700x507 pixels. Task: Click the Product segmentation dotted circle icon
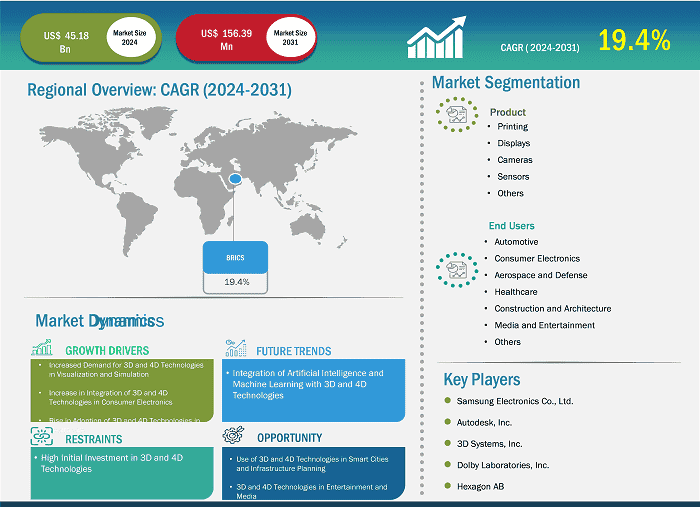coord(457,114)
